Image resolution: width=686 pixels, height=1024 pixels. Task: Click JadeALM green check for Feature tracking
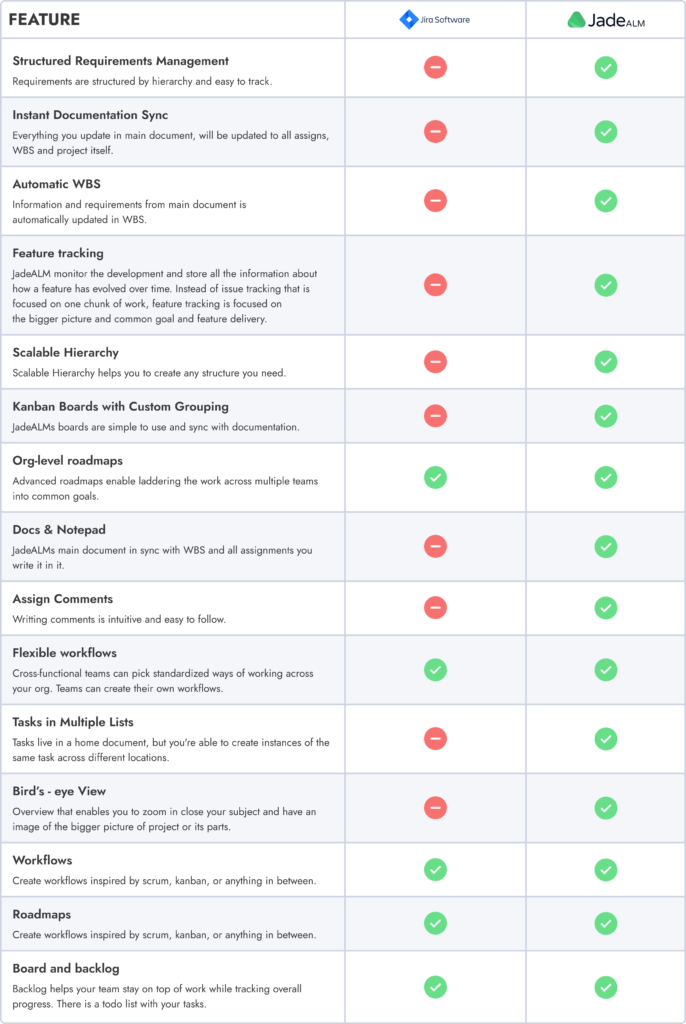[x=606, y=285]
